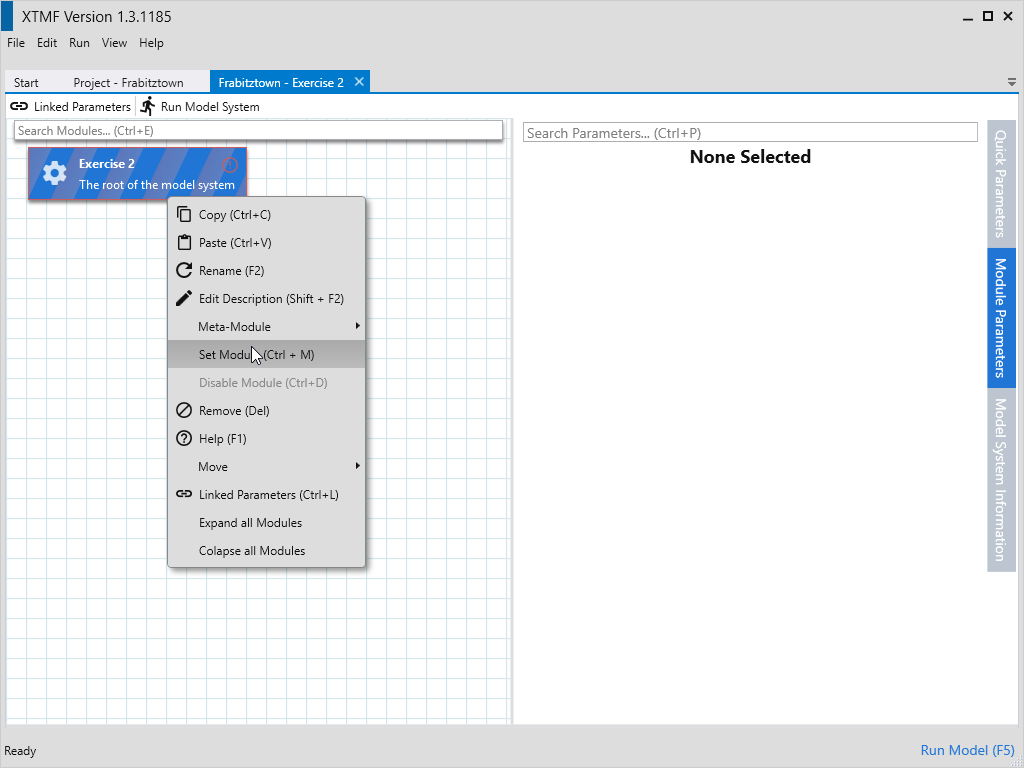Click the gear icon on Exercise 2 module
Image resolution: width=1024 pixels, height=768 pixels.
tap(54, 174)
